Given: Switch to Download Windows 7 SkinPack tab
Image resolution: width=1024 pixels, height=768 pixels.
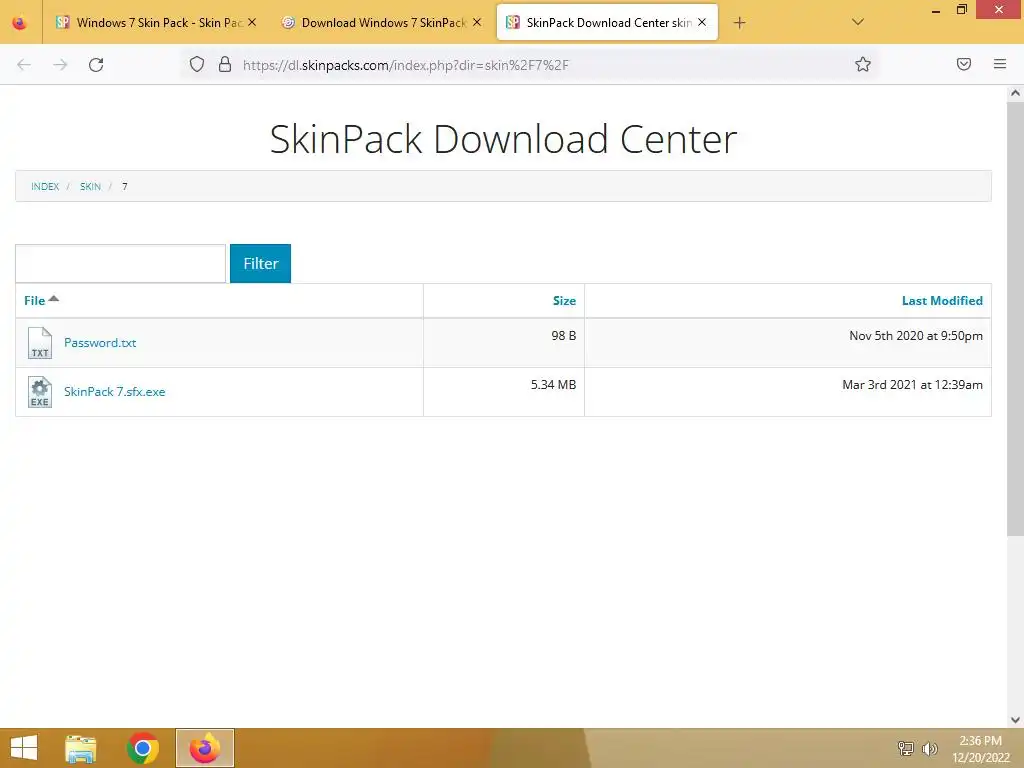Looking at the screenshot, I should click(x=382, y=23).
